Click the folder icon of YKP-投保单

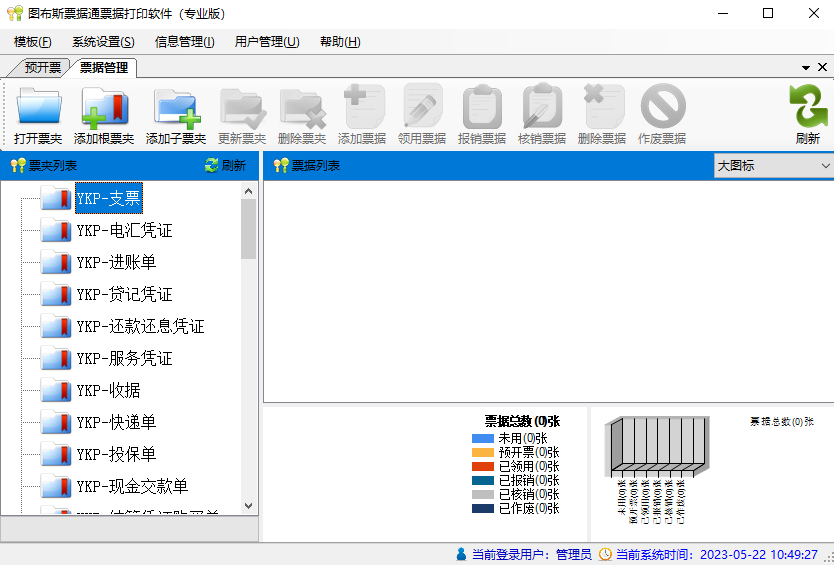pos(56,454)
